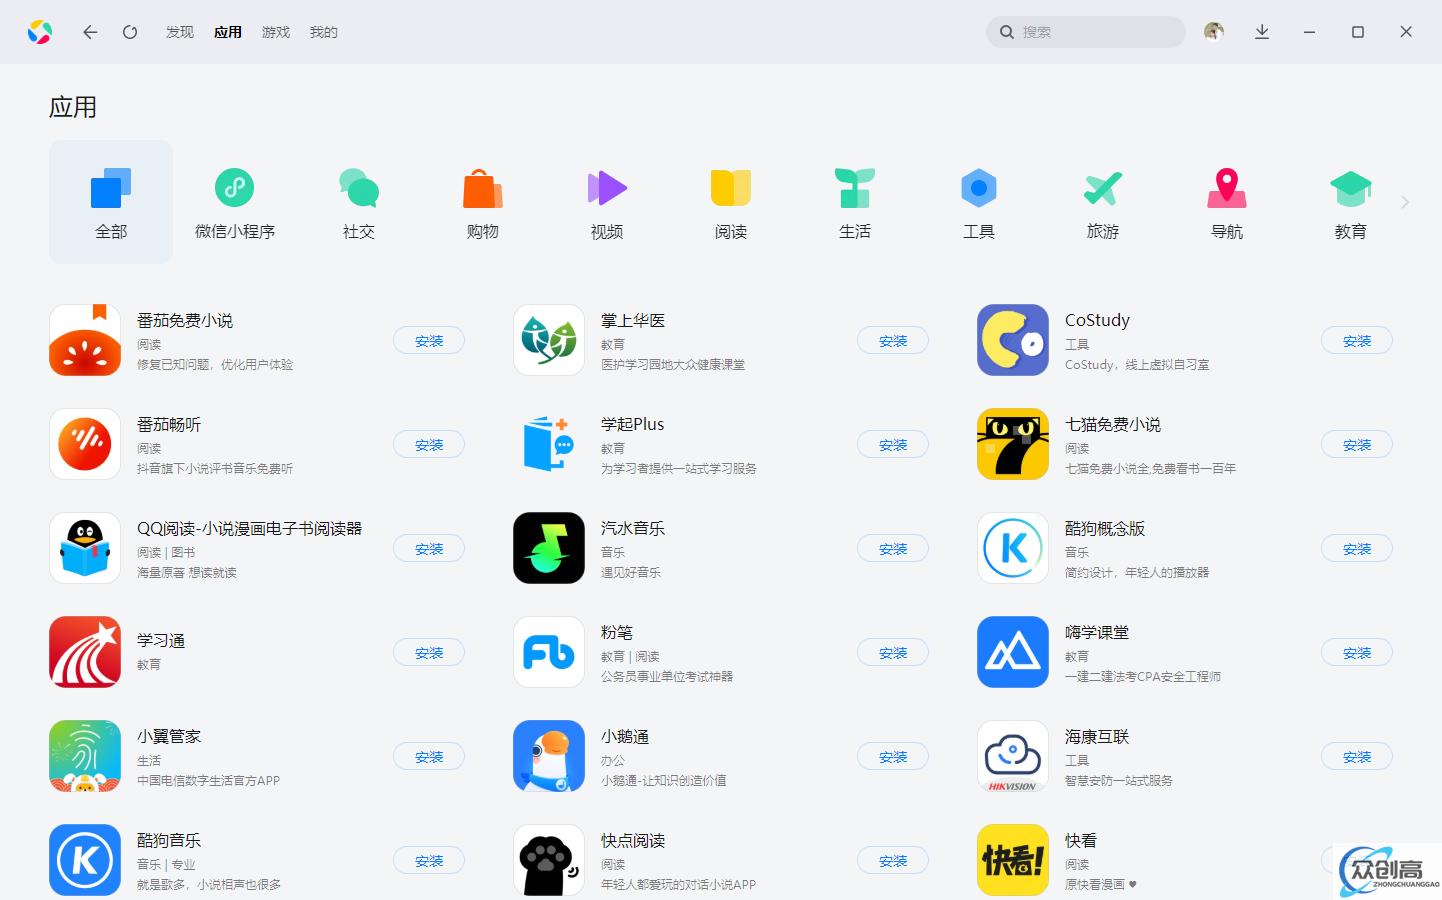Open the 嗨学课堂 app icon
The width and height of the screenshot is (1442, 900).
[x=1013, y=652]
